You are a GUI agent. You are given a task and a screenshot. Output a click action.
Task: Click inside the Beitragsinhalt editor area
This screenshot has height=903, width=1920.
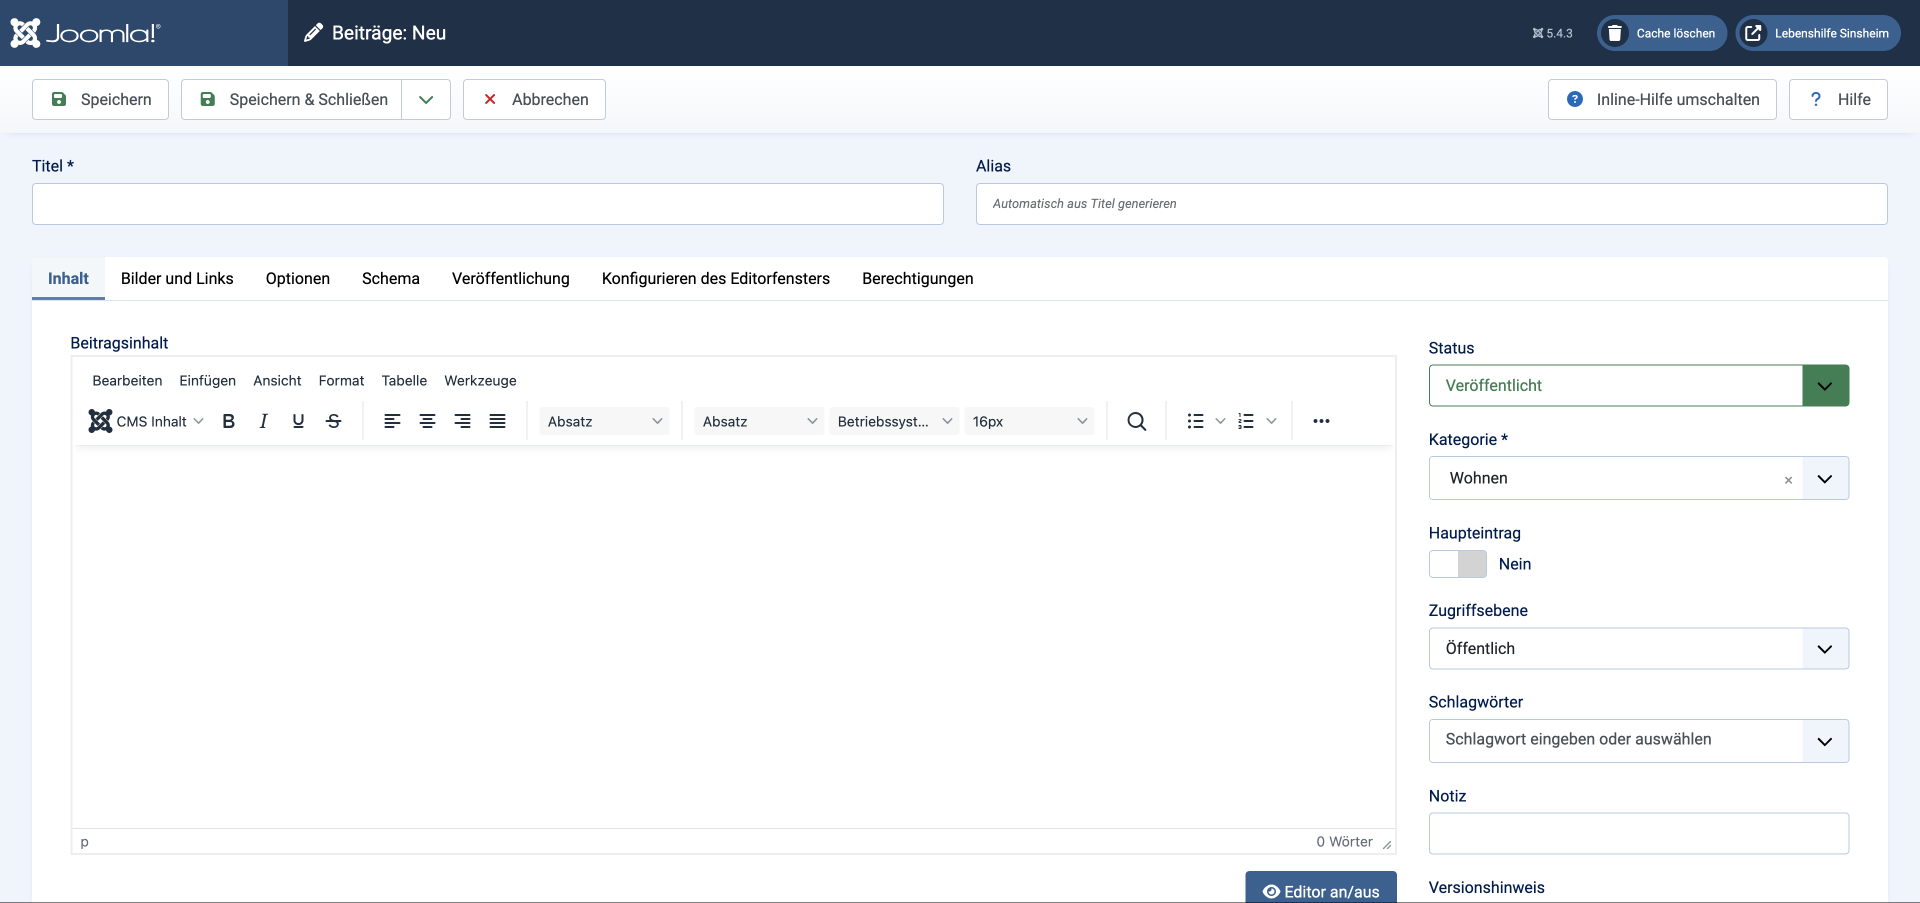733,637
